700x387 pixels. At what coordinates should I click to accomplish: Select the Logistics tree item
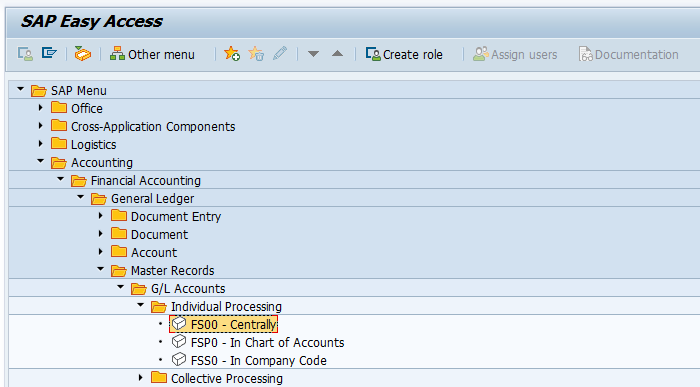(x=93, y=145)
